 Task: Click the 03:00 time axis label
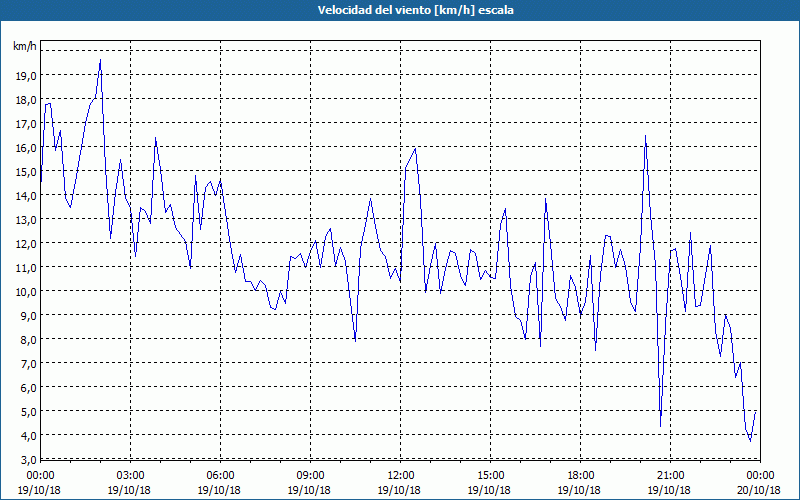131,476
